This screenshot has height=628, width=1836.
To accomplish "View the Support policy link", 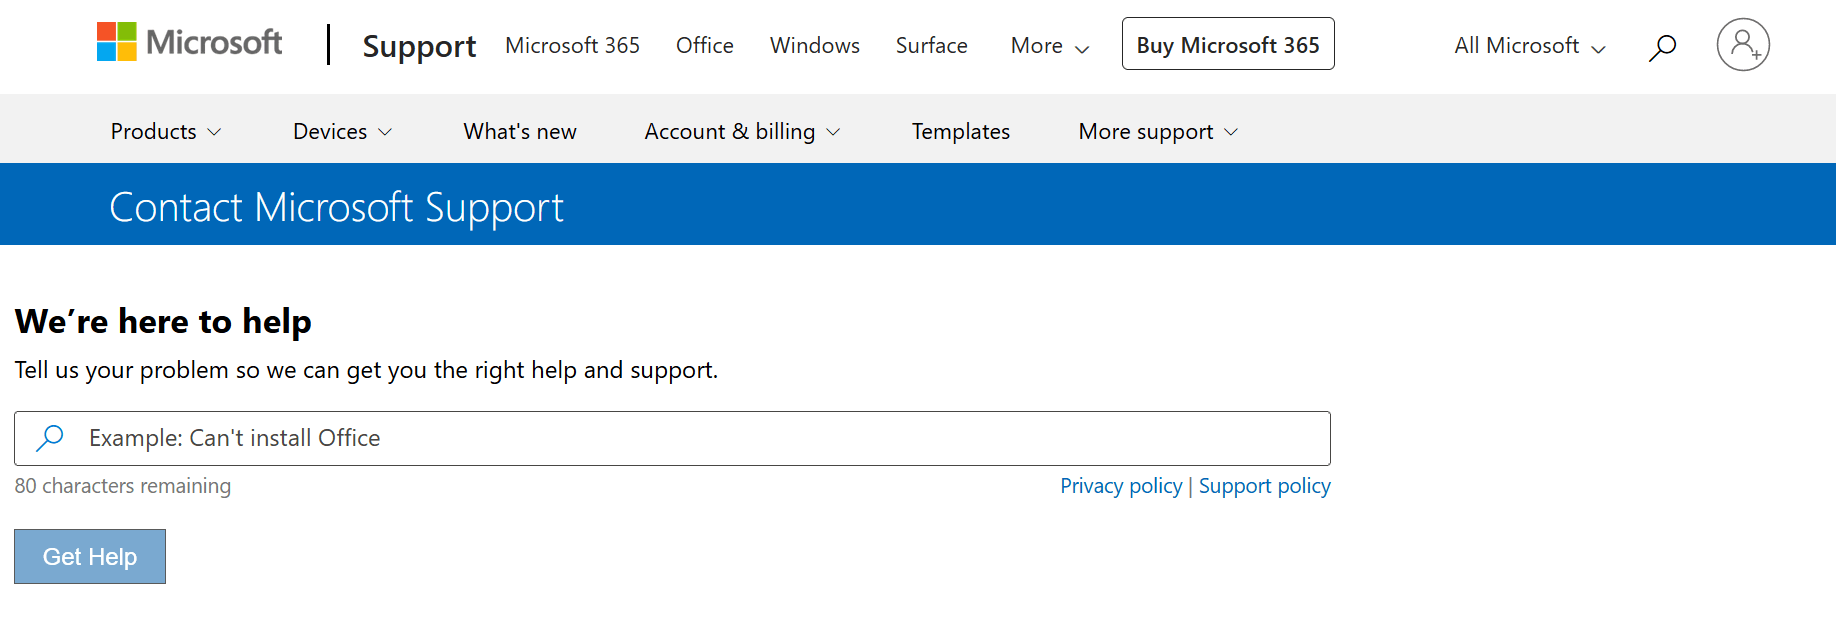I will [1265, 486].
